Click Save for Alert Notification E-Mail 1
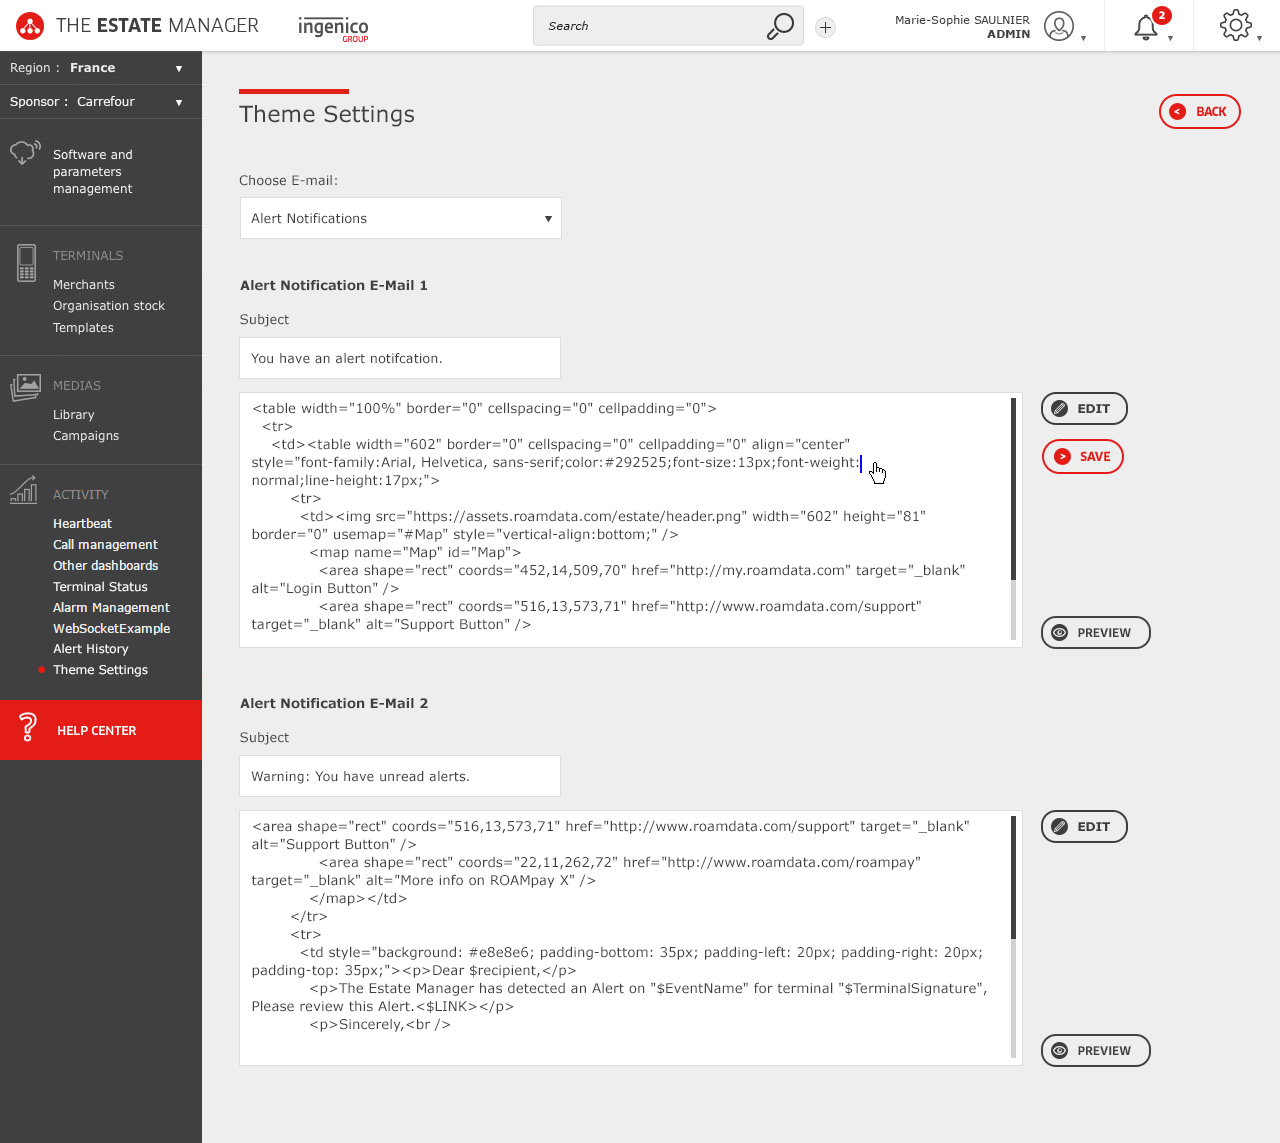1280x1143 pixels. click(1083, 457)
